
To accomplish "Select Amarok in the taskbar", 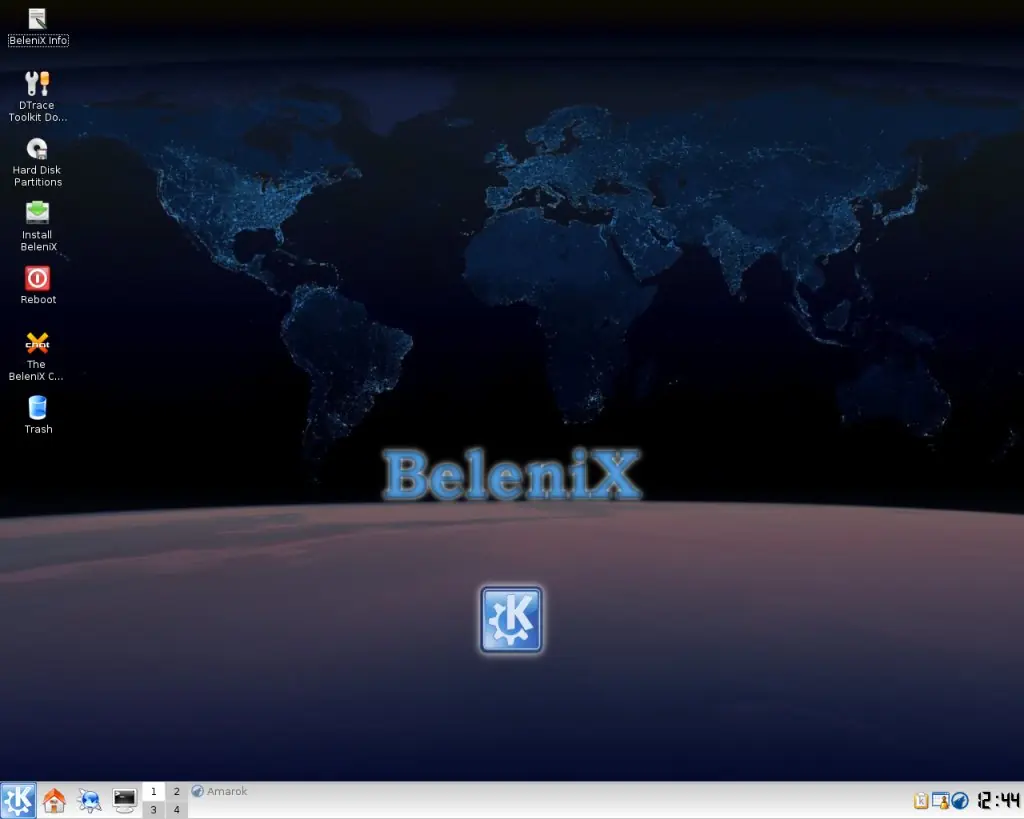I will click(x=220, y=791).
